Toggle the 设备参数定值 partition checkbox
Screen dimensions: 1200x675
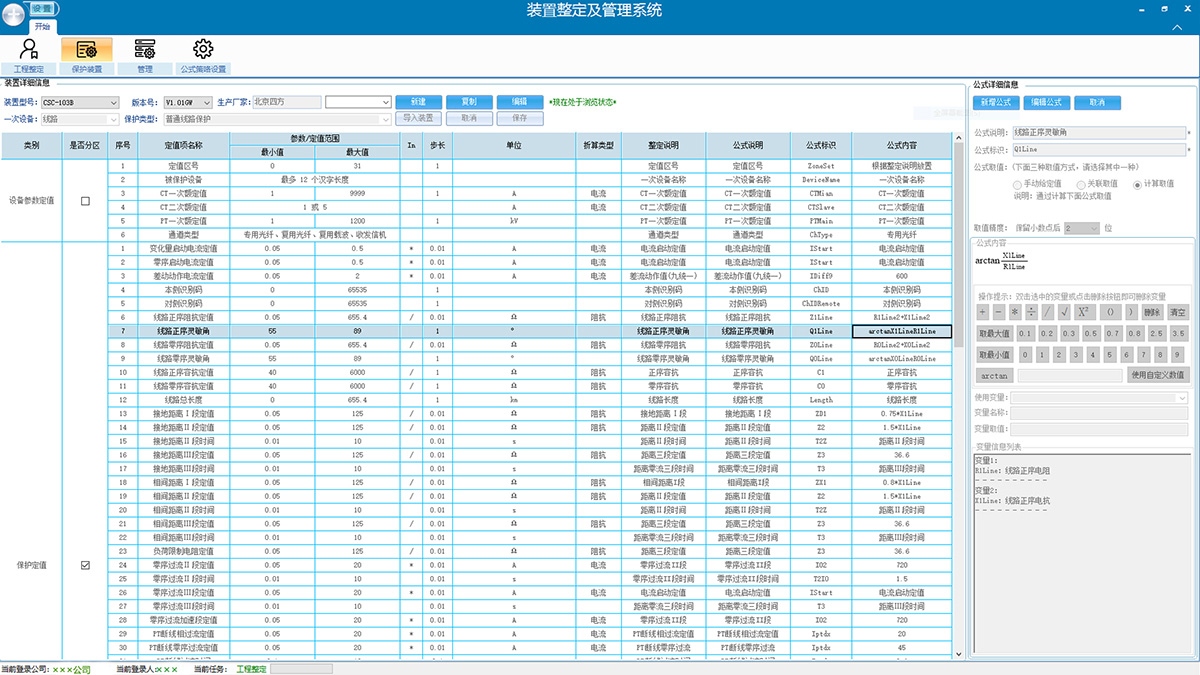point(85,201)
